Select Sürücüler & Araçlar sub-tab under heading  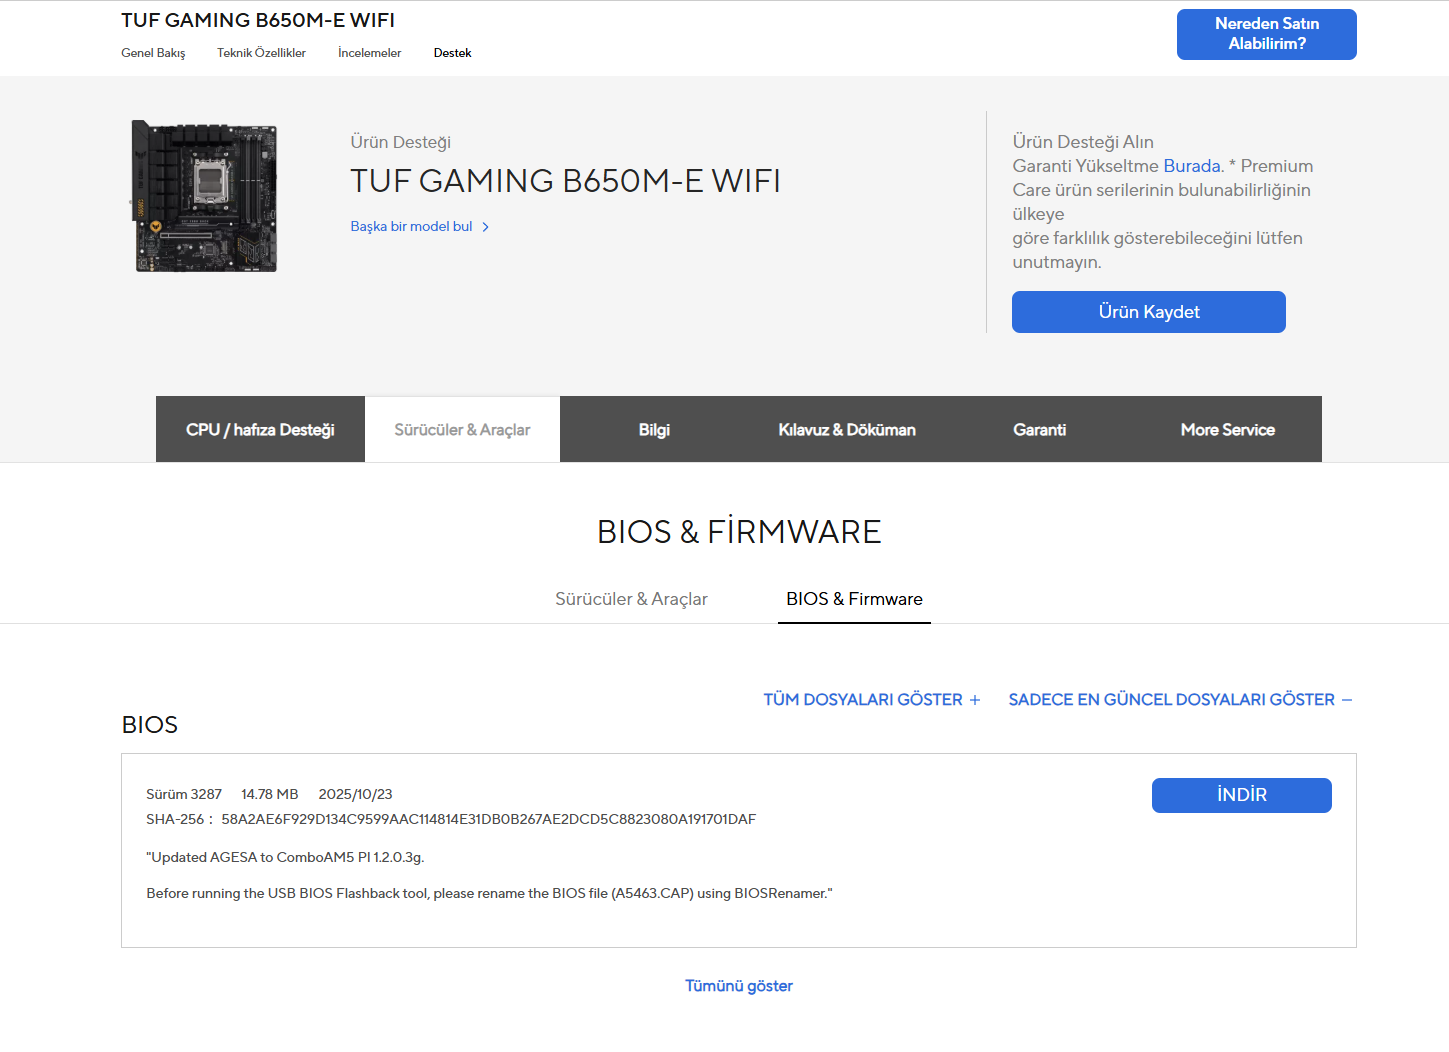pyautogui.click(x=631, y=599)
